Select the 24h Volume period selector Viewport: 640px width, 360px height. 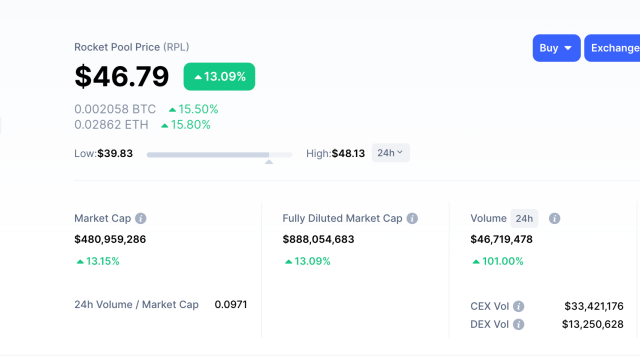tap(524, 219)
